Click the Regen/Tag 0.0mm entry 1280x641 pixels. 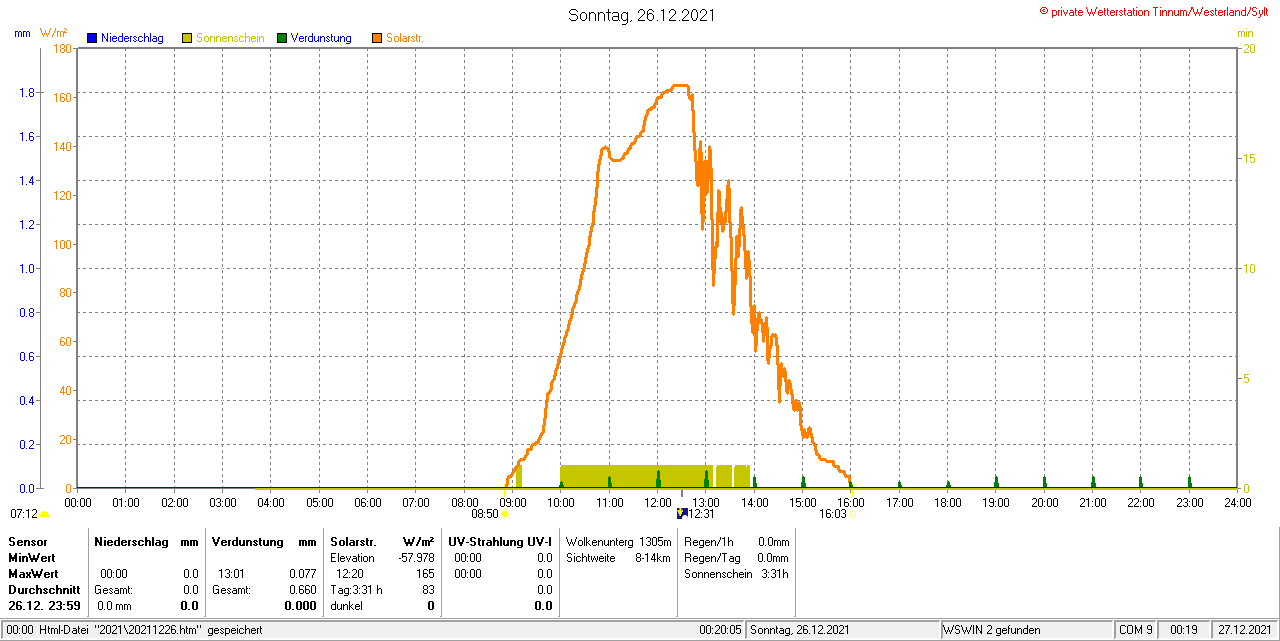point(737,558)
